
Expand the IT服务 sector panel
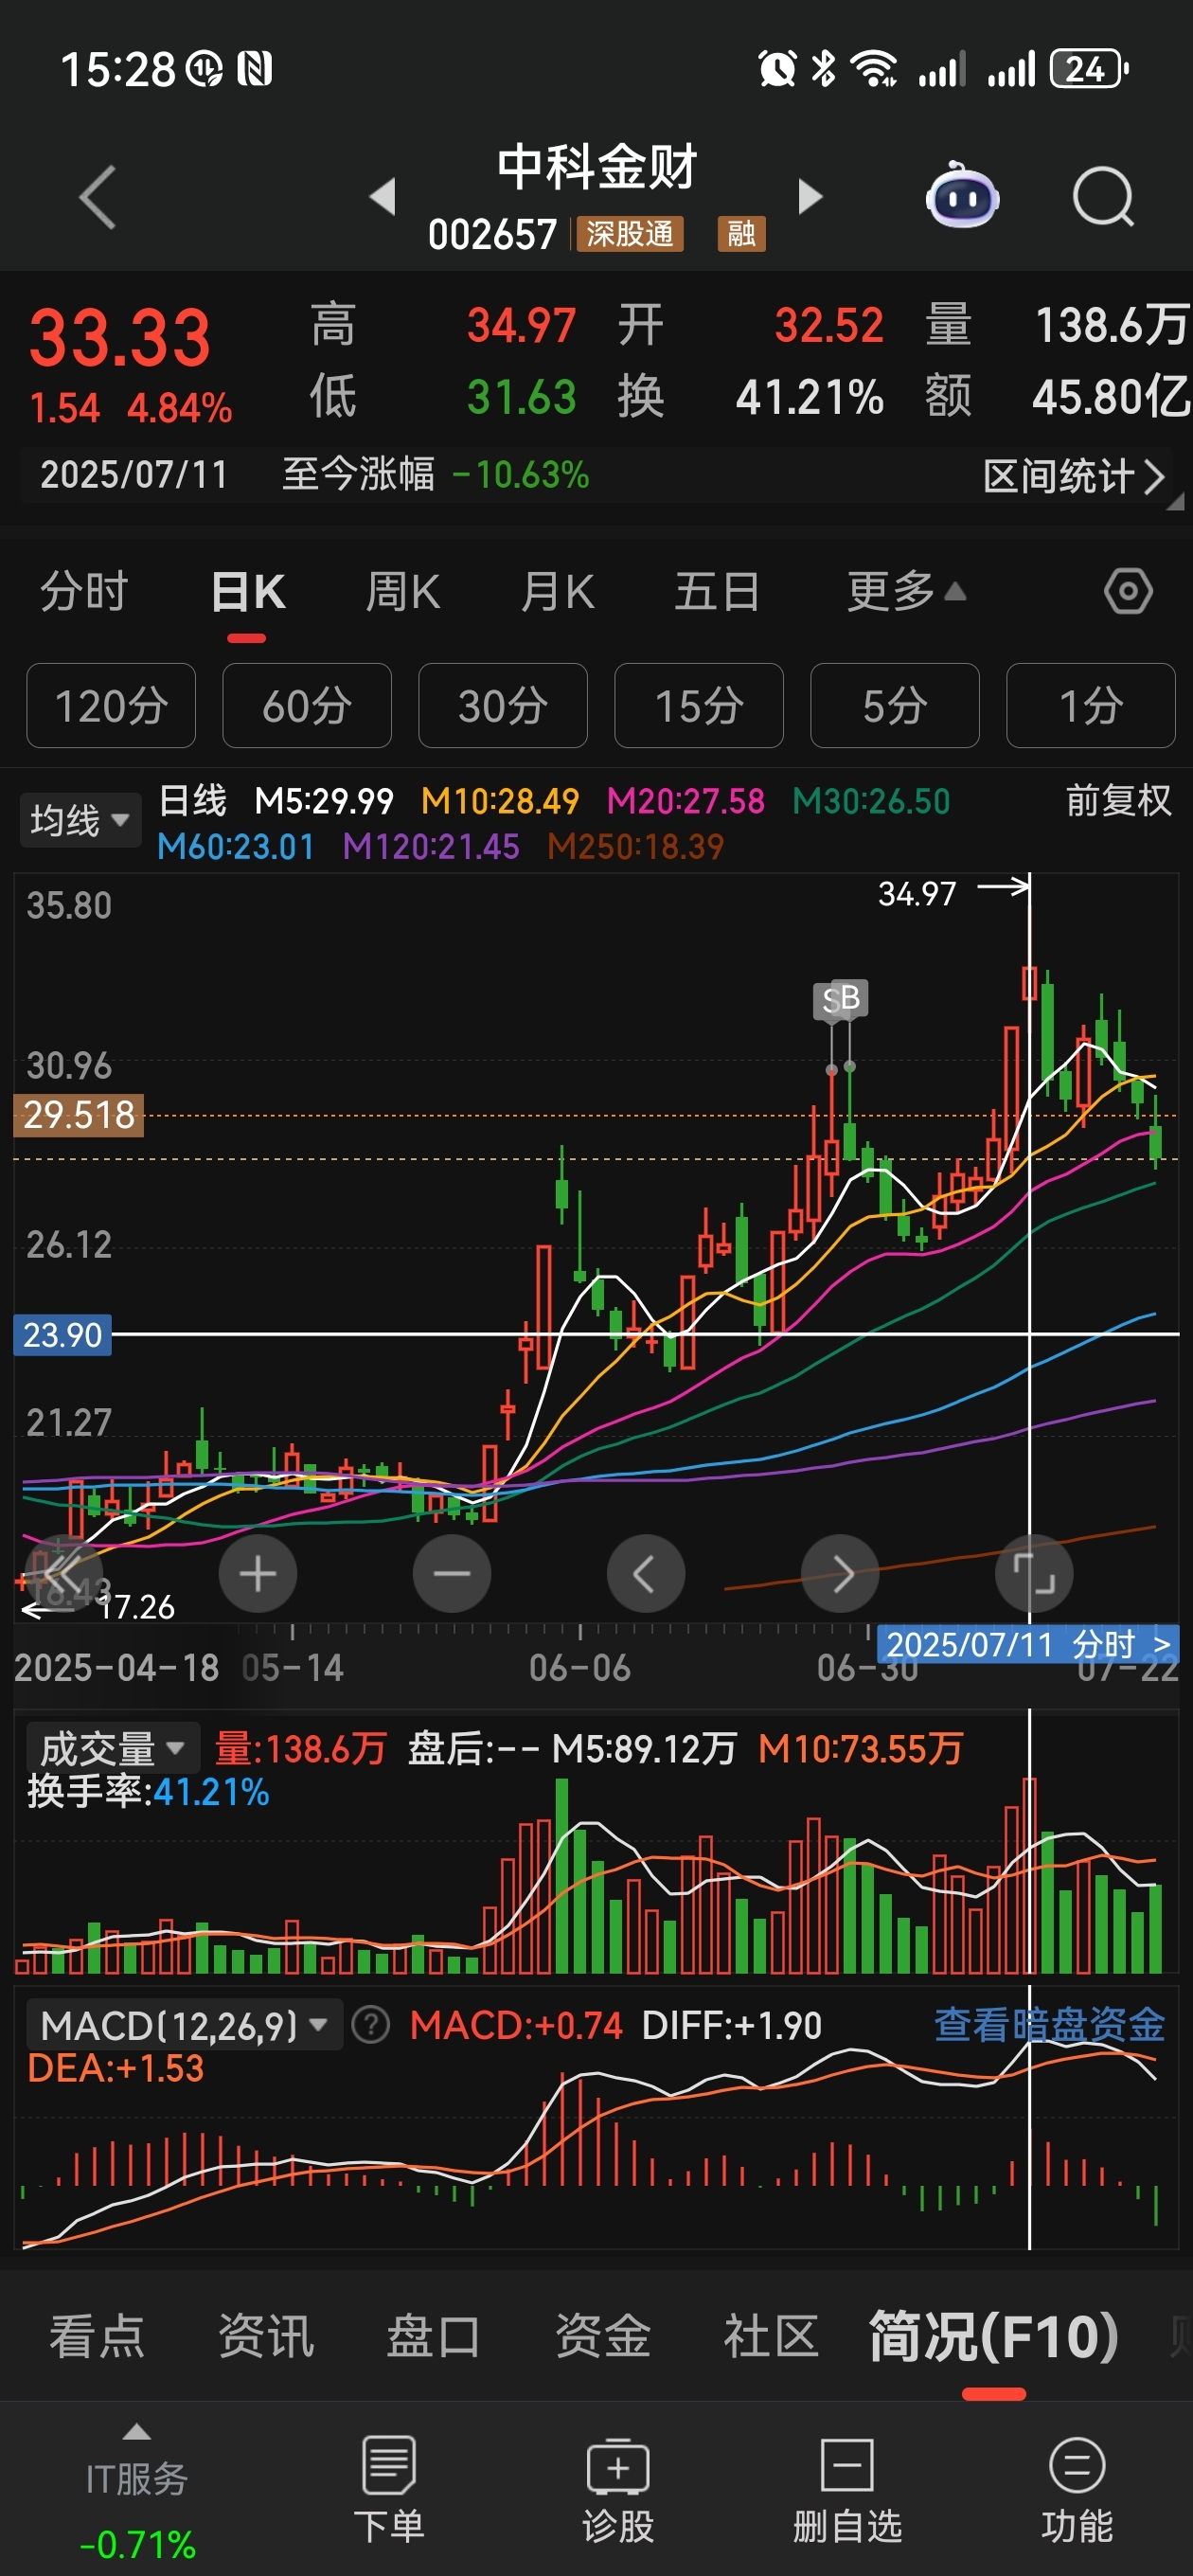click(137, 2491)
